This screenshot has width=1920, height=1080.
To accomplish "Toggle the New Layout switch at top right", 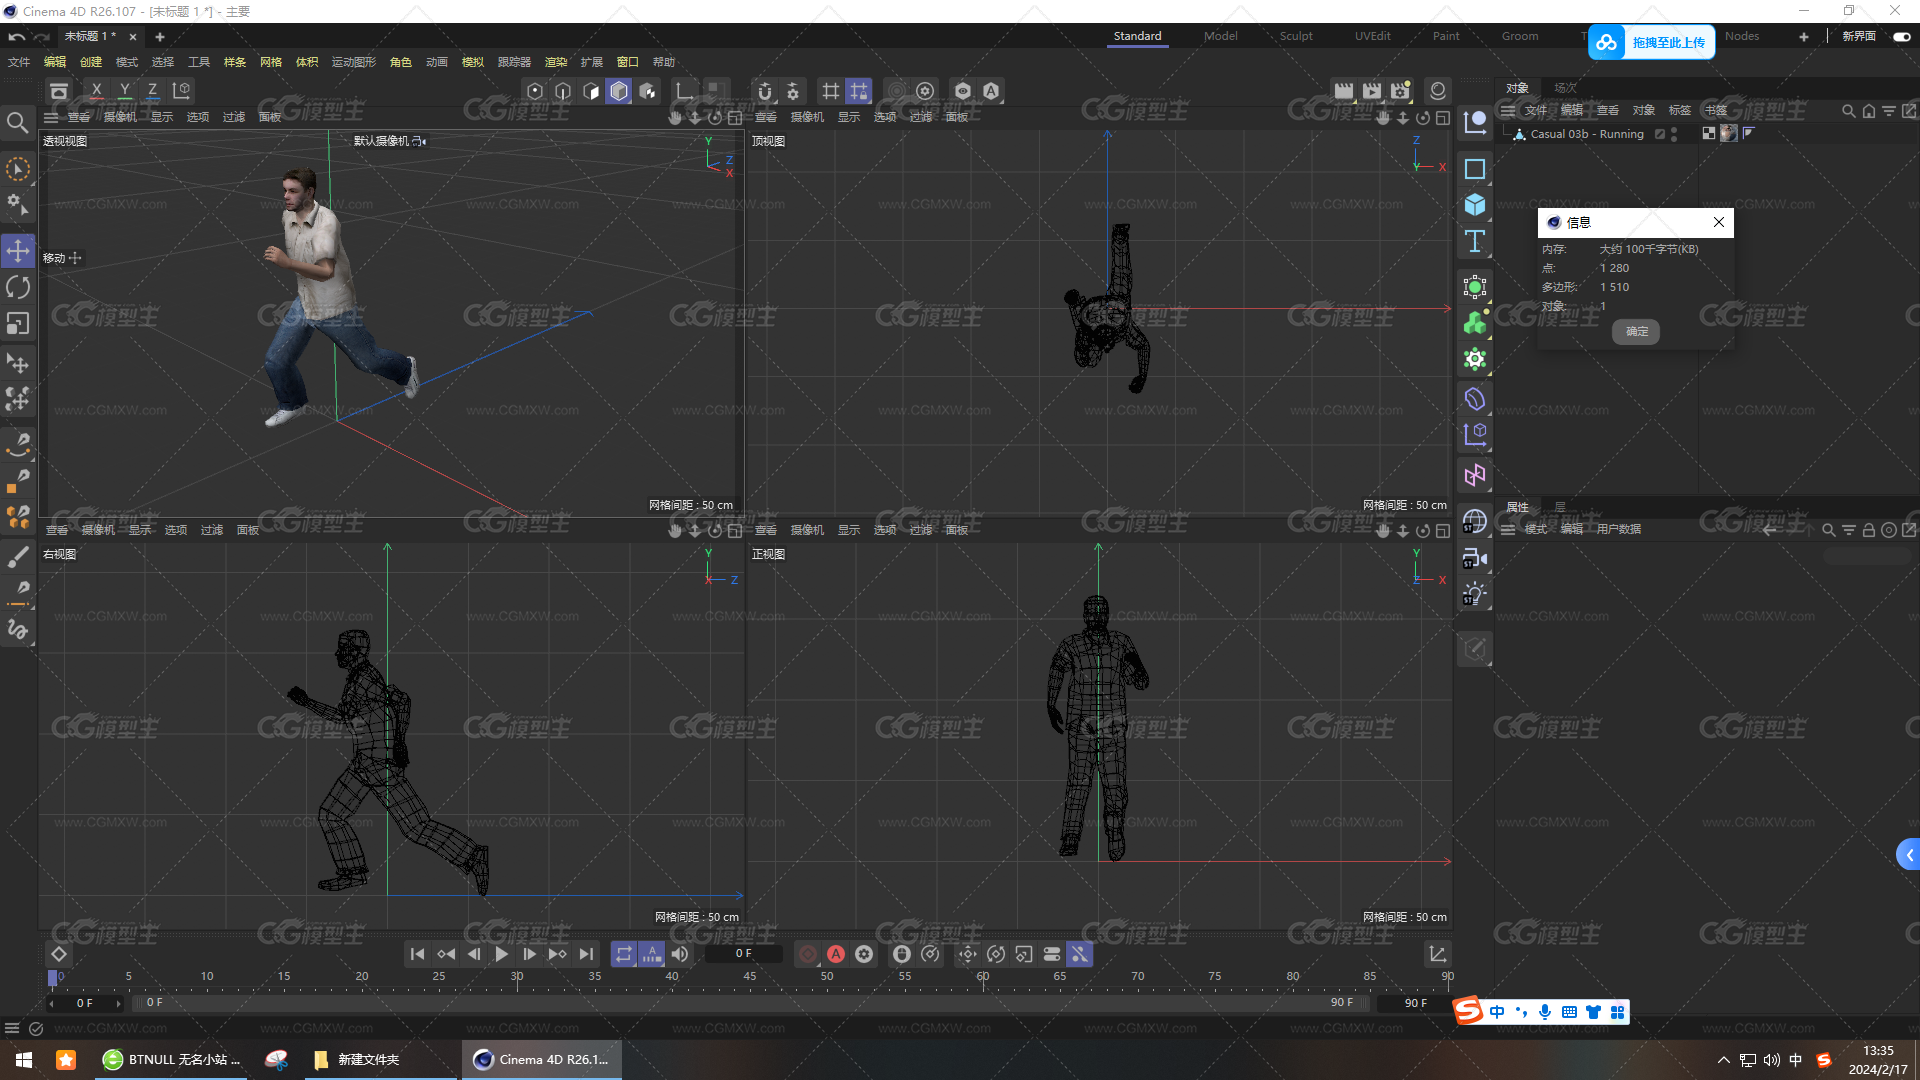I will (1901, 36).
